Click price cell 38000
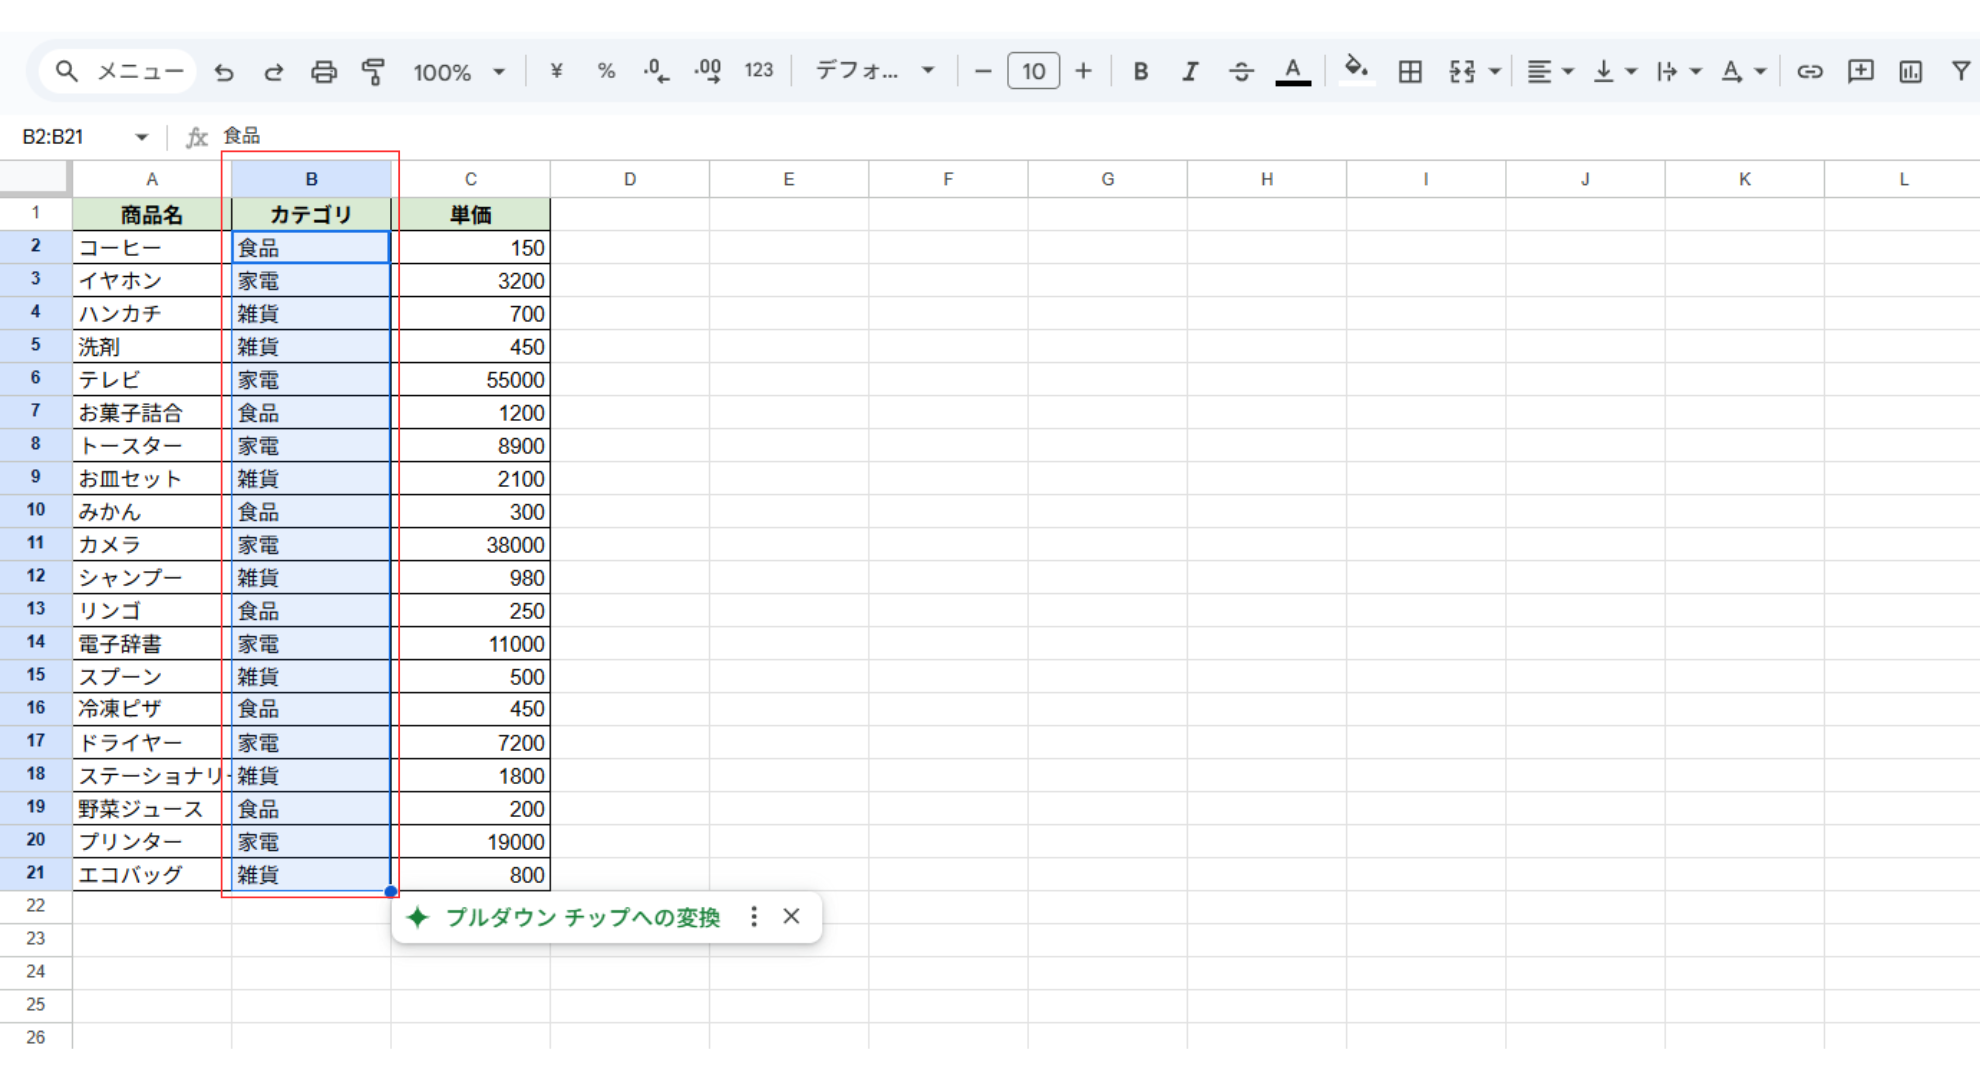The height and width of the screenshot is (1080, 1980). (x=470, y=544)
